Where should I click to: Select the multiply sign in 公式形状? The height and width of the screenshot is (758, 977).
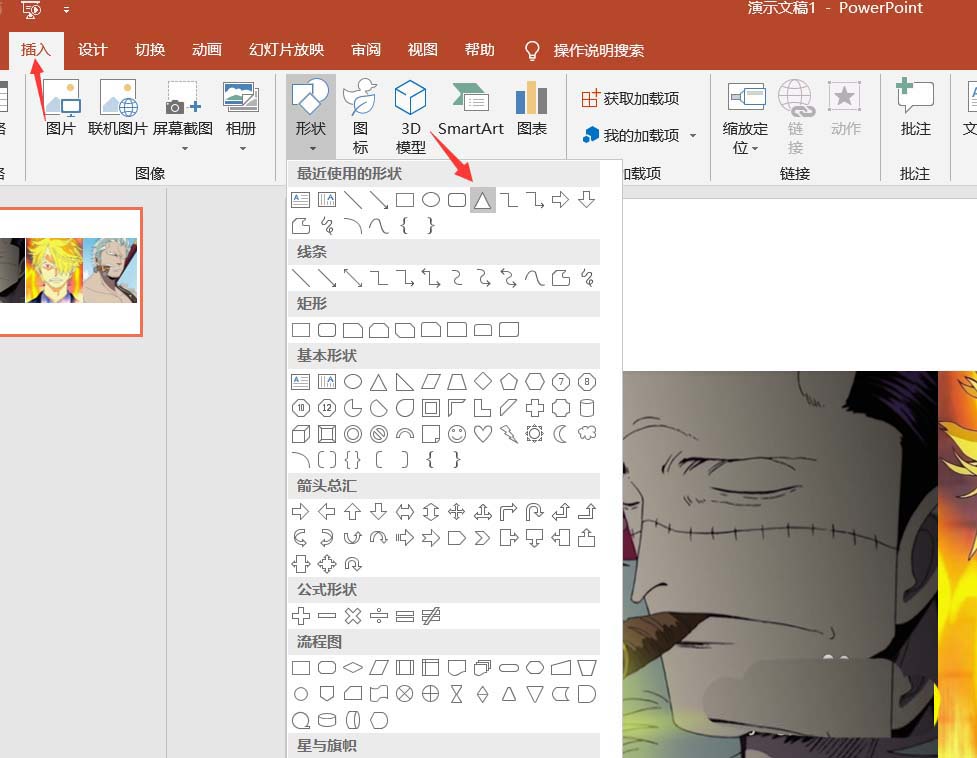(353, 616)
